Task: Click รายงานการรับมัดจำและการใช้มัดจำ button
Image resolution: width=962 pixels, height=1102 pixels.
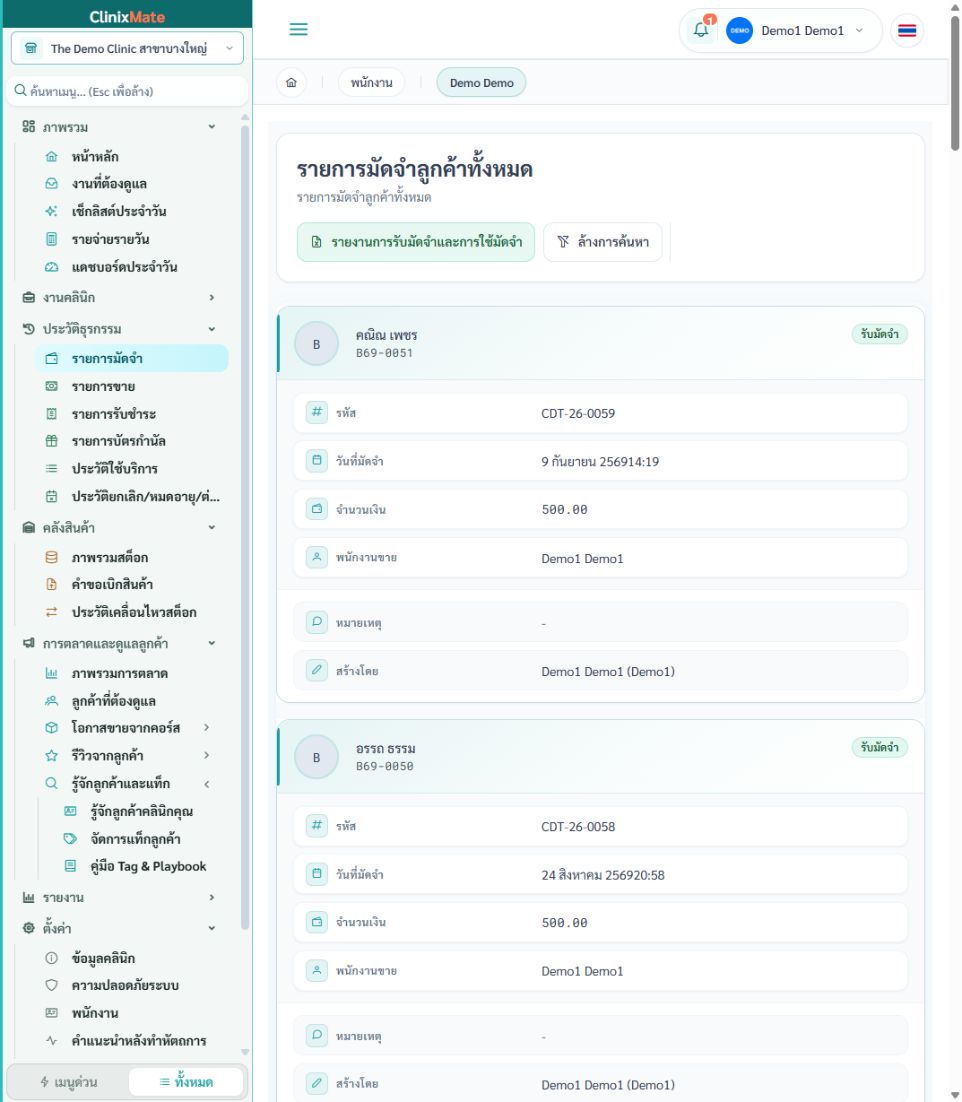Action: point(416,242)
